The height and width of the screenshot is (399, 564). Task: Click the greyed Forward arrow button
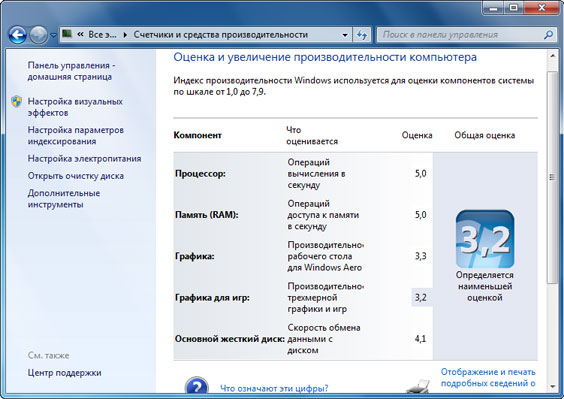(38, 35)
